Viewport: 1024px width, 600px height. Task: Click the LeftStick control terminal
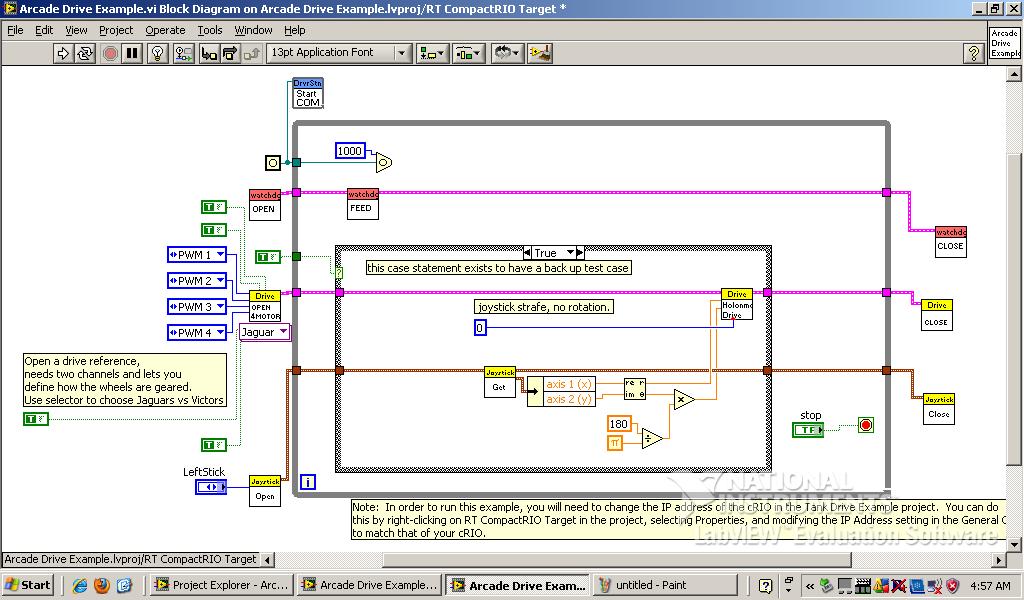pyautogui.click(x=211, y=486)
